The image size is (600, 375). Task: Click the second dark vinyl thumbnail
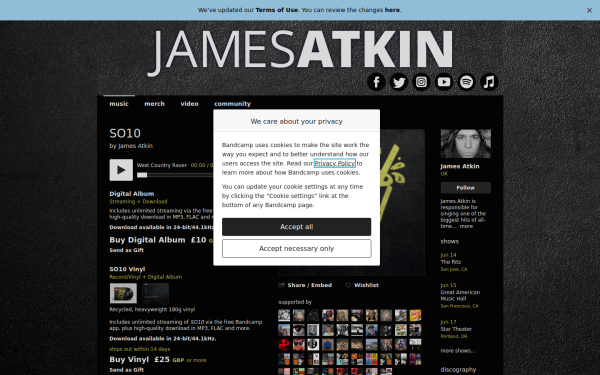155,293
